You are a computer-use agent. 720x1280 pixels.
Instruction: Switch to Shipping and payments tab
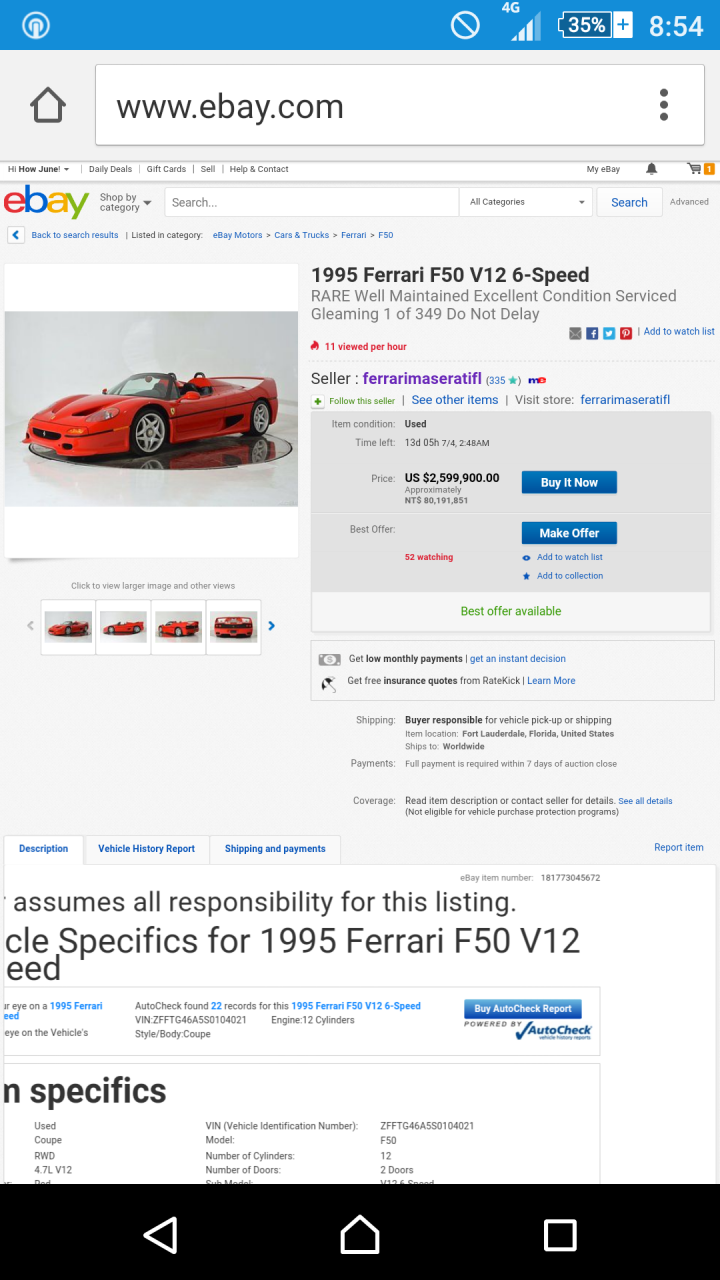pyautogui.click(x=275, y=849)
